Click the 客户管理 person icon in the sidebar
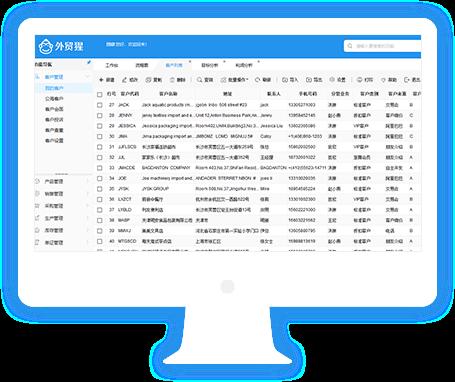This screenshot has width=455, height=382. tap(37, 77)
